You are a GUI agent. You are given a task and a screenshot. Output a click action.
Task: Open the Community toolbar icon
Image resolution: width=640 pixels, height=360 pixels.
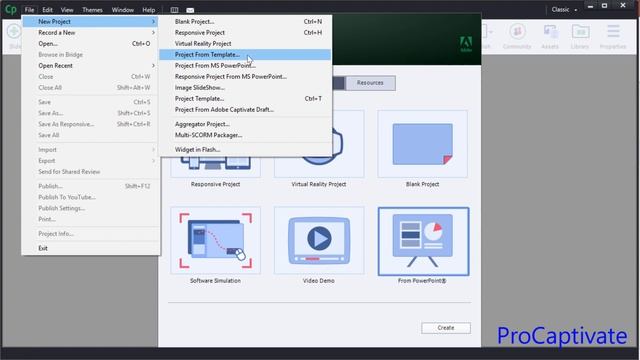pos(517,36)
